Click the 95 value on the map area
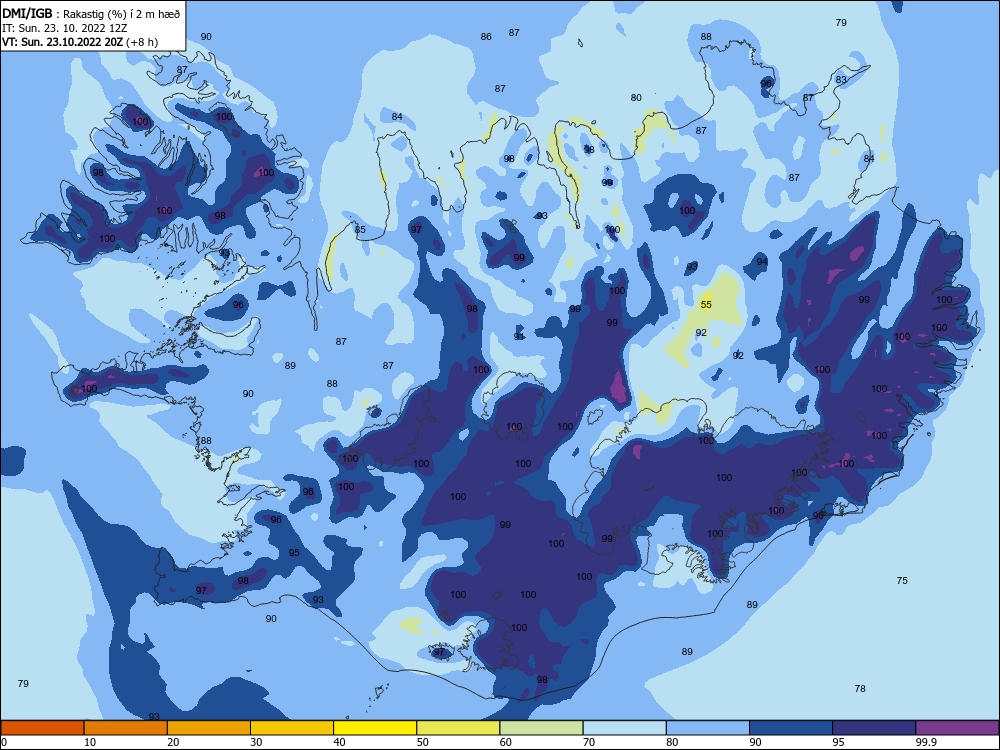This screenshot has height=750, width=1000. coord(294,552)
